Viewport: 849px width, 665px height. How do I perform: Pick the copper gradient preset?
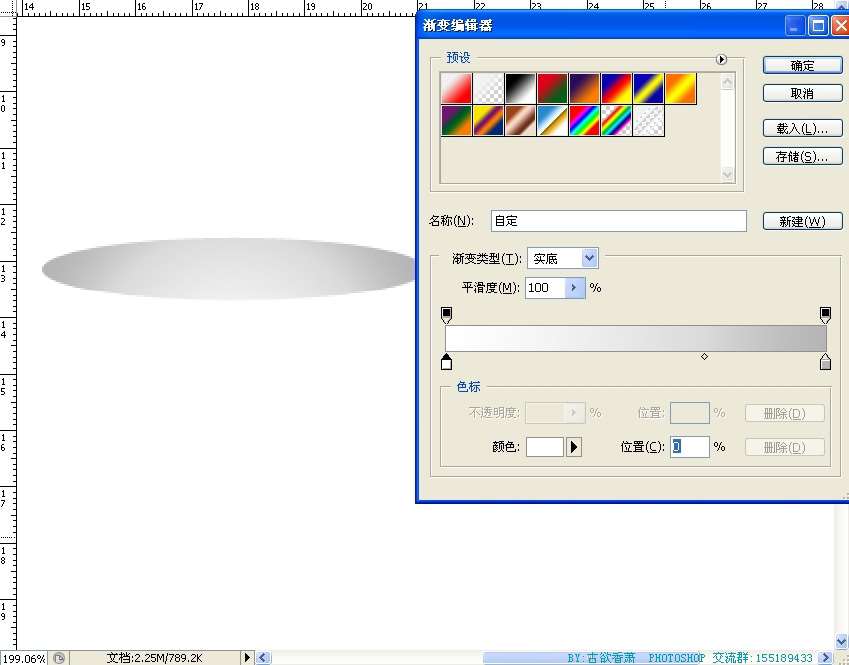[521, 121]
